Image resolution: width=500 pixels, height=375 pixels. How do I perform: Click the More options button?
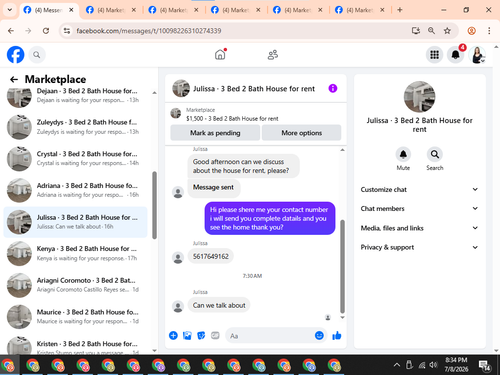click(x=301, y=133)
